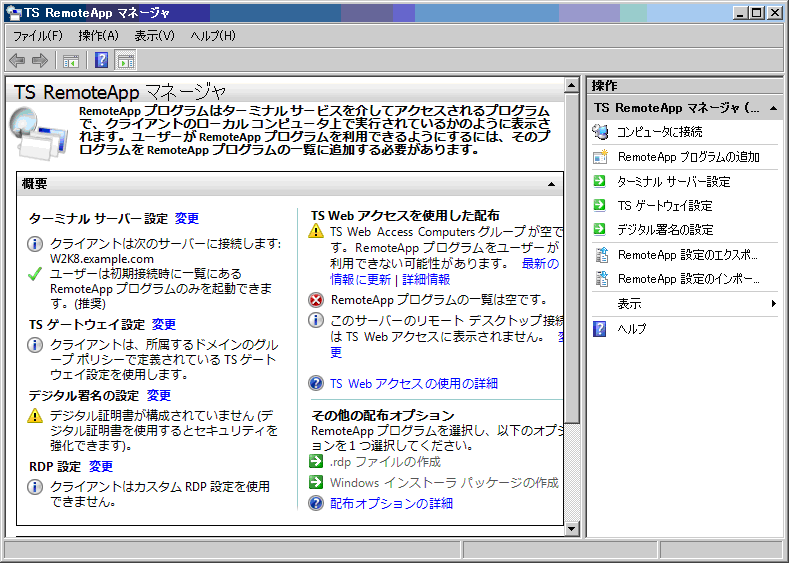Click green arrow icon next to .rdp ファイルの作成

pos(316,461)
